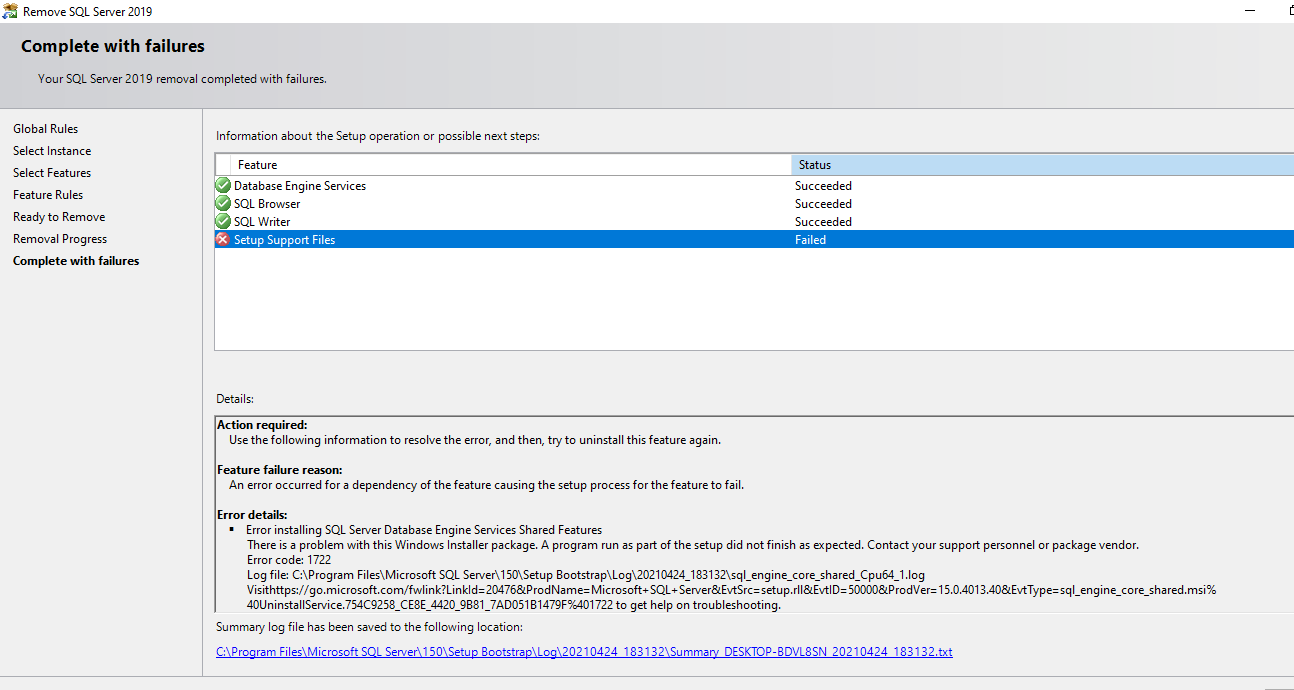
Task: Select the SQL Writer feature row
Action: point(754,221)
